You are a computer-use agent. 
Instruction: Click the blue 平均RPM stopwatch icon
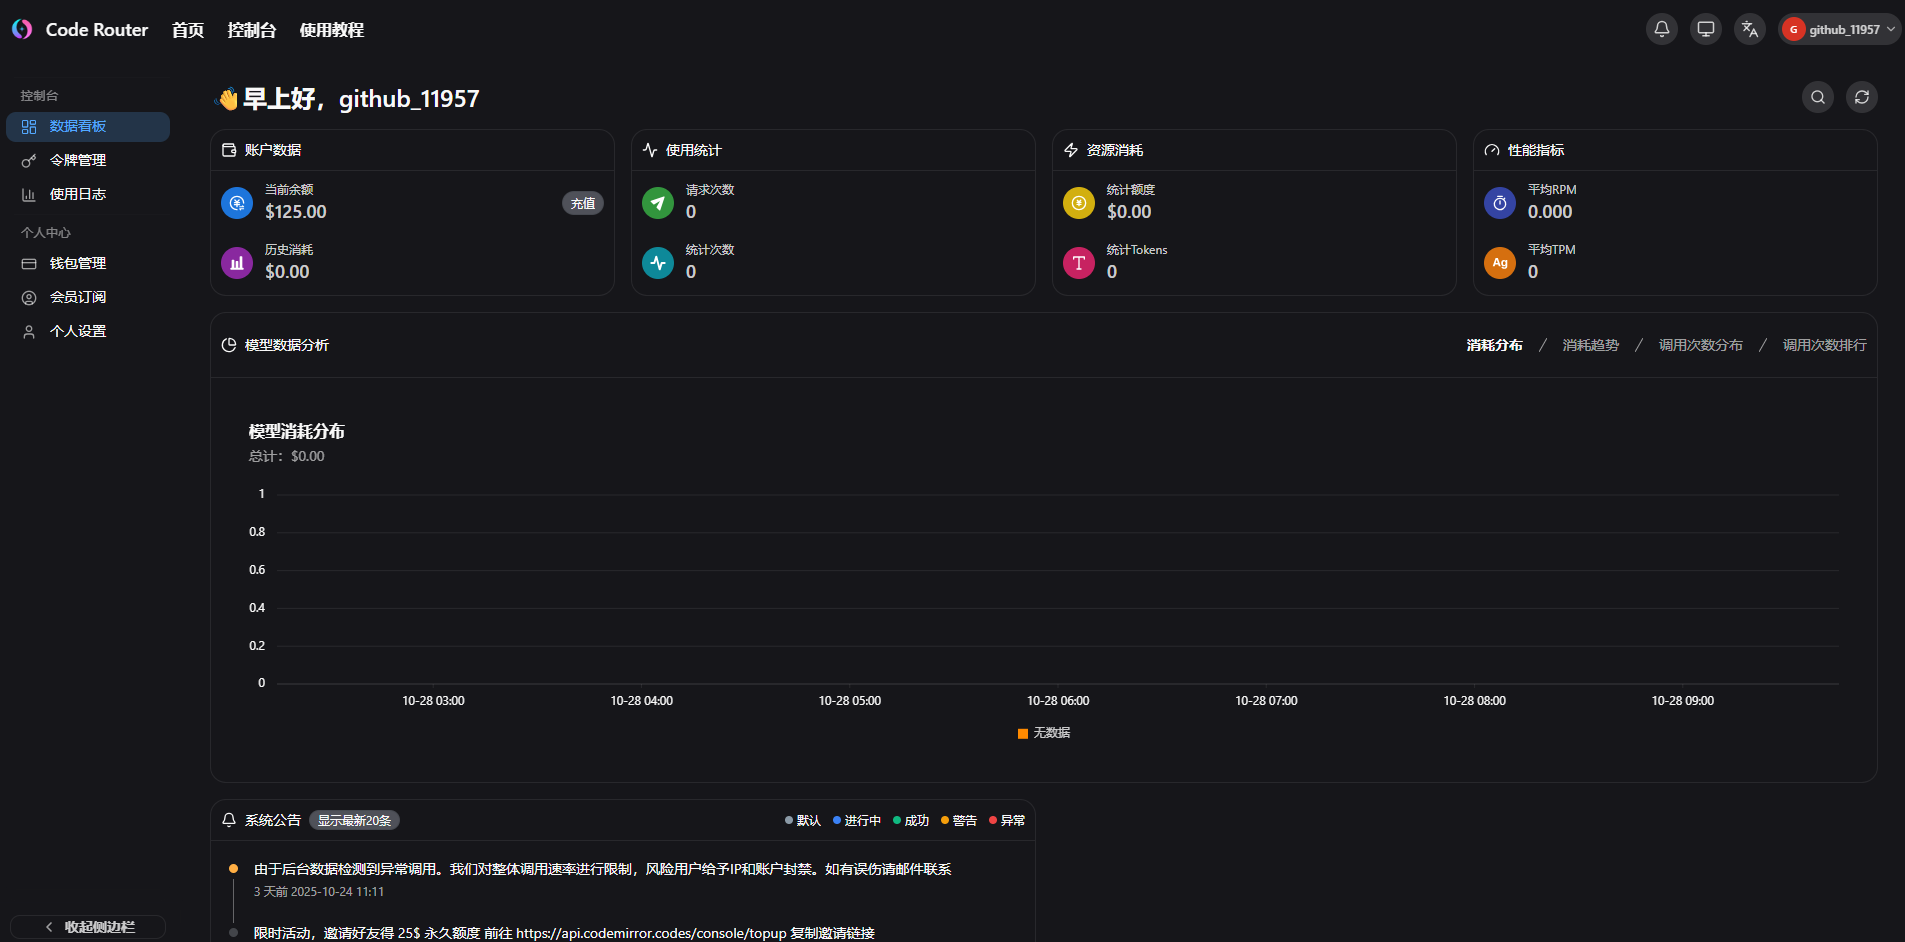(1500, 203)
